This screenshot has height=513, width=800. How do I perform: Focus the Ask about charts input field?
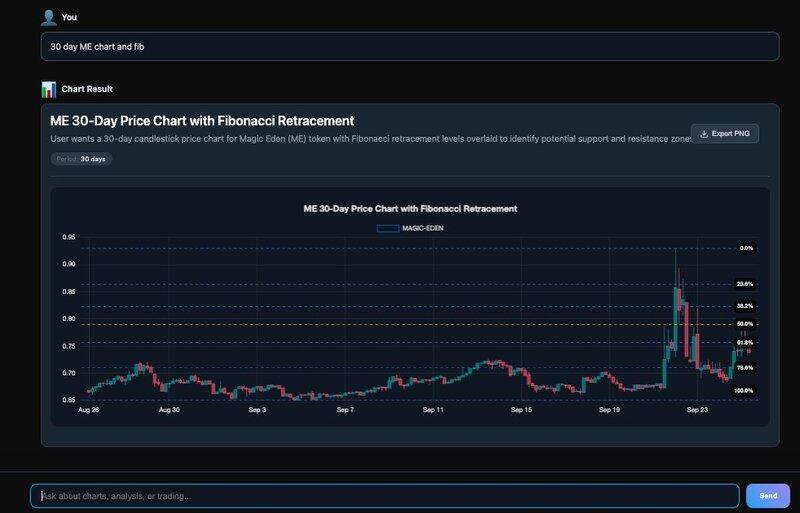(385, 496)
